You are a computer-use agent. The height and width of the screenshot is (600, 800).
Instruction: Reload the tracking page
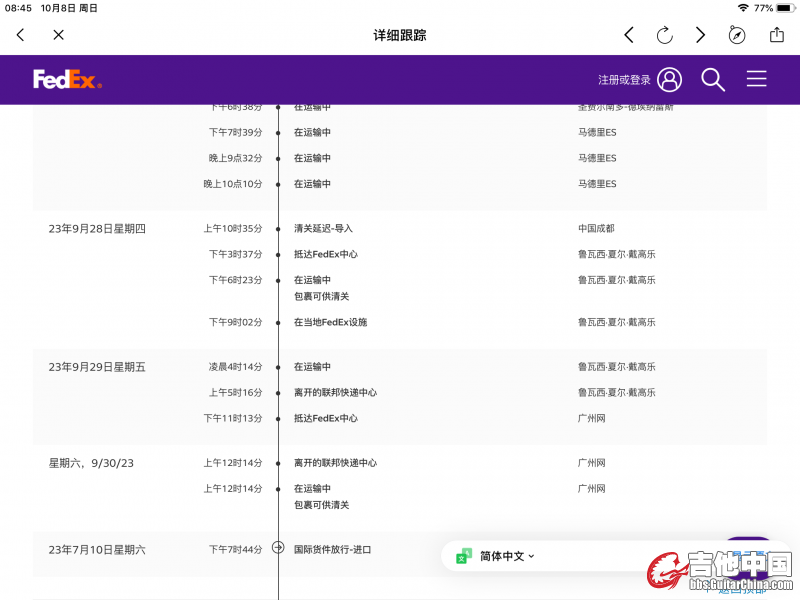[665, 35]
